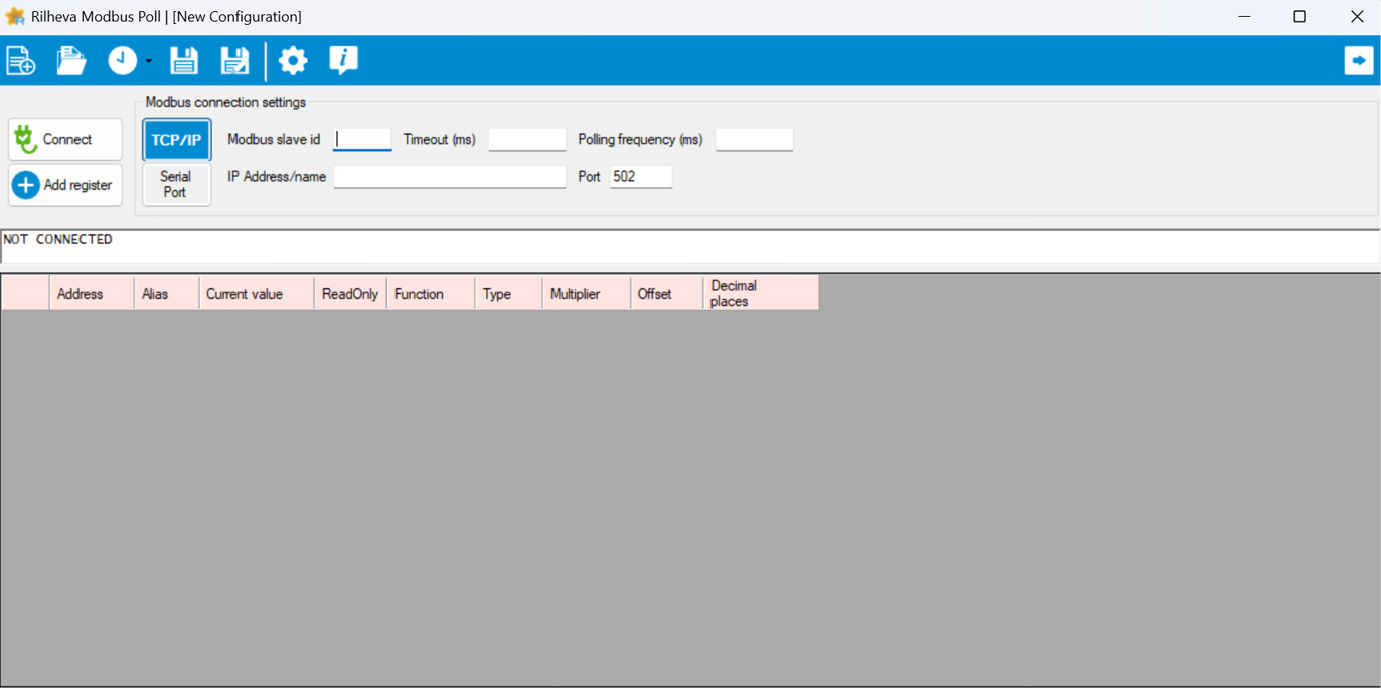Viewport: 1381px width, 688px height.
Task: Minimize the Modbus Poll window
Action: coord(1244,16)
